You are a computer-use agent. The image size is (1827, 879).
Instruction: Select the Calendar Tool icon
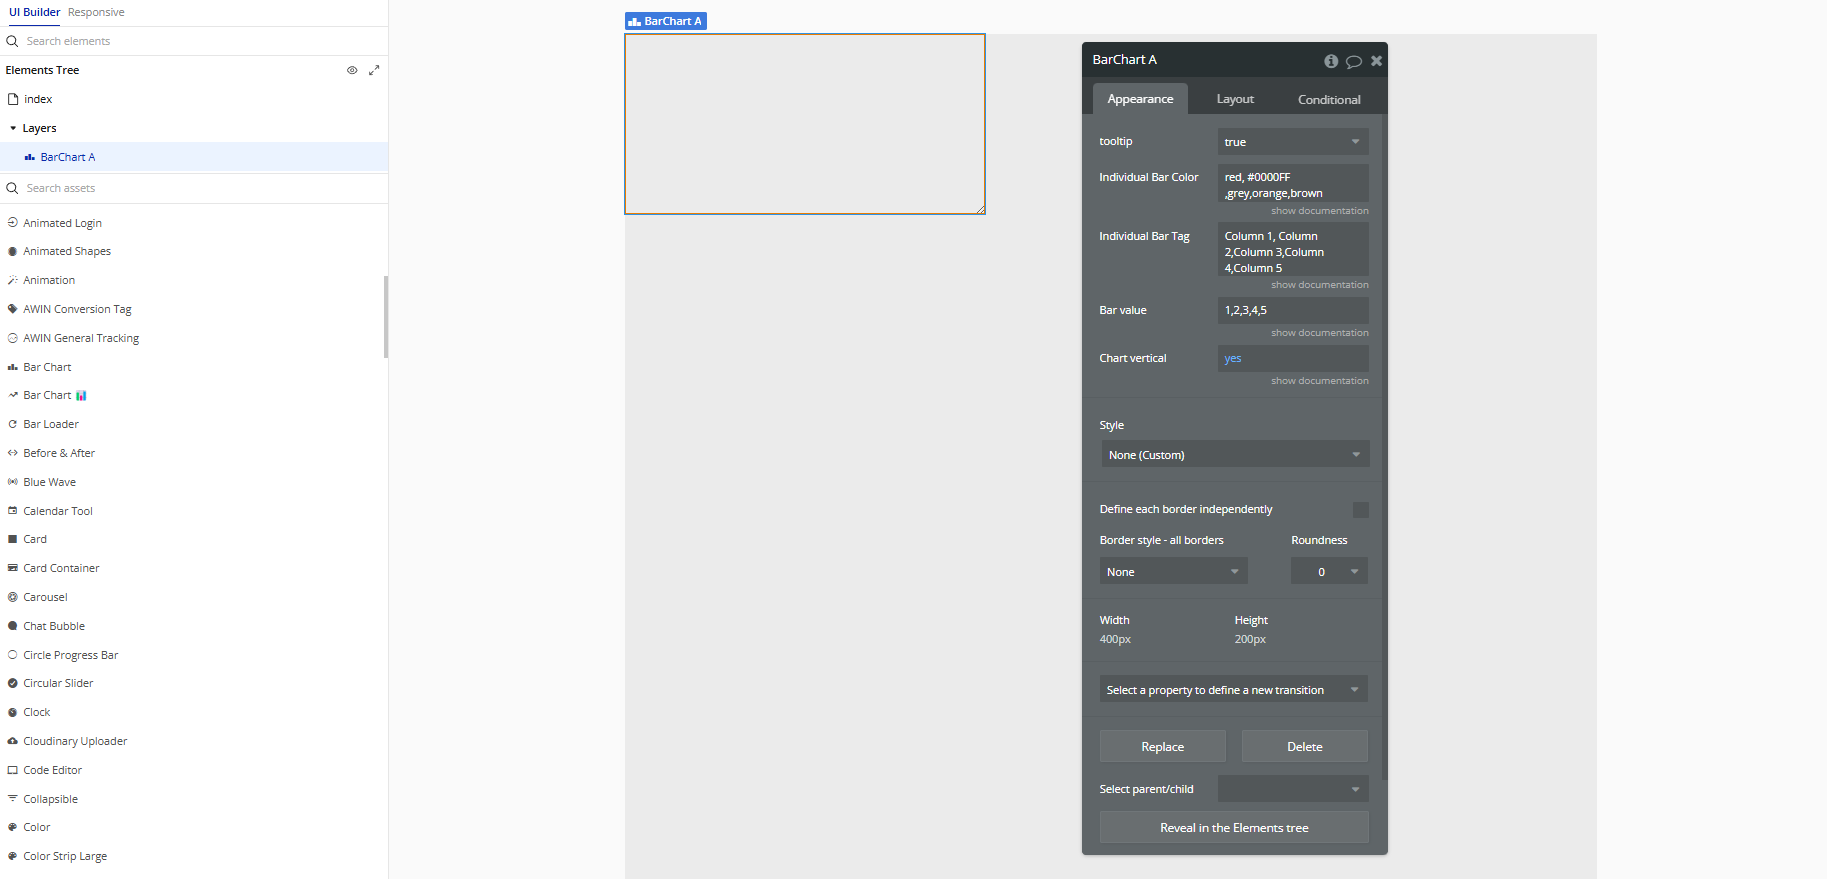(x=13, y=511)
